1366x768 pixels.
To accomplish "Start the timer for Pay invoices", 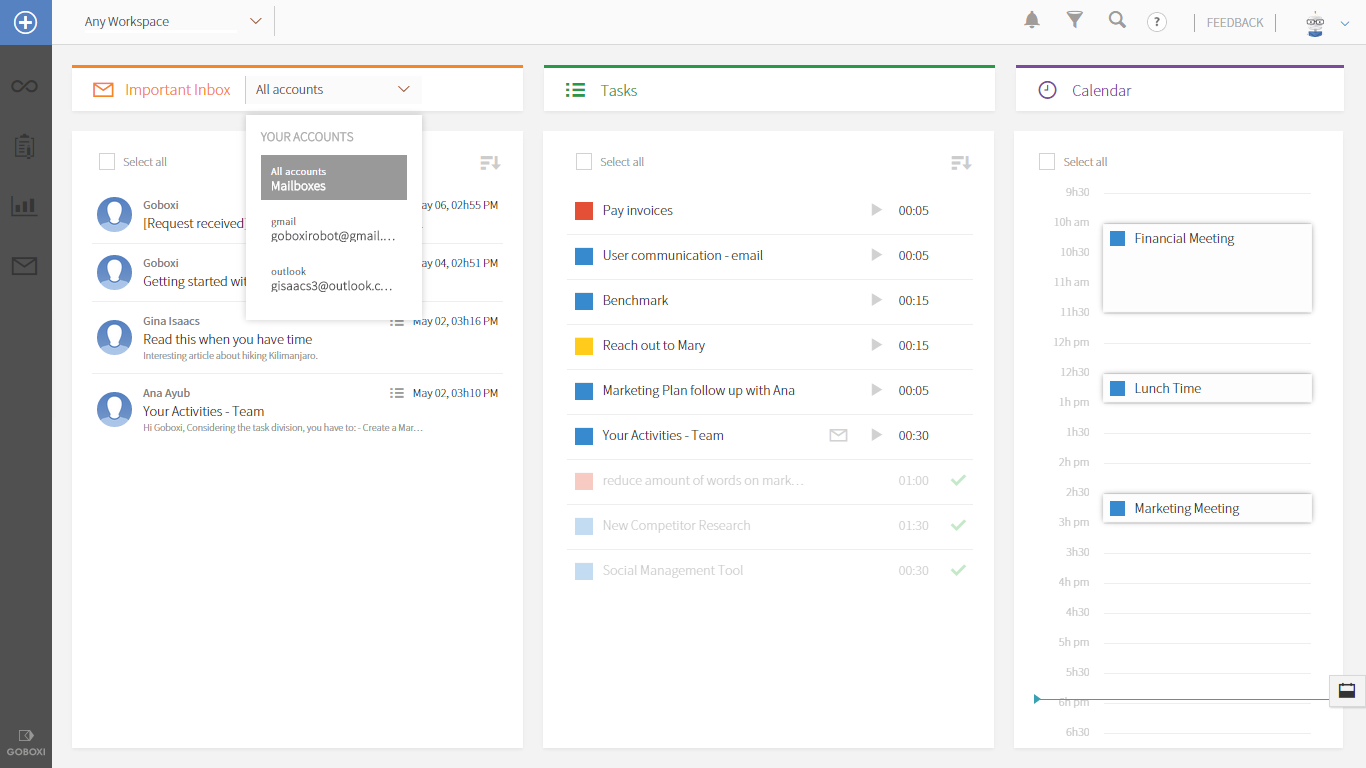I will click(877, 210).
